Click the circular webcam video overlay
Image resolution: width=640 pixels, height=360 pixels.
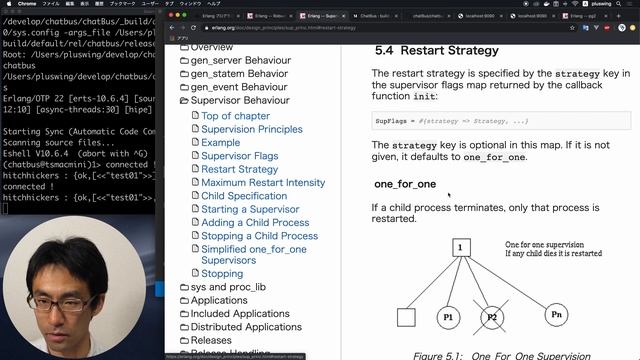pyautogui.click(x=75, y=287)
